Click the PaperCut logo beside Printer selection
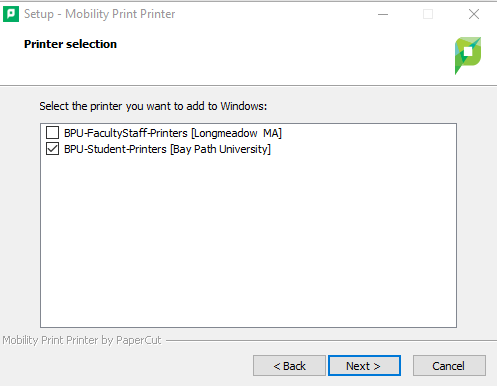This screenshot has height=386, width=497. pyautogui.click(x=468, y=56)
